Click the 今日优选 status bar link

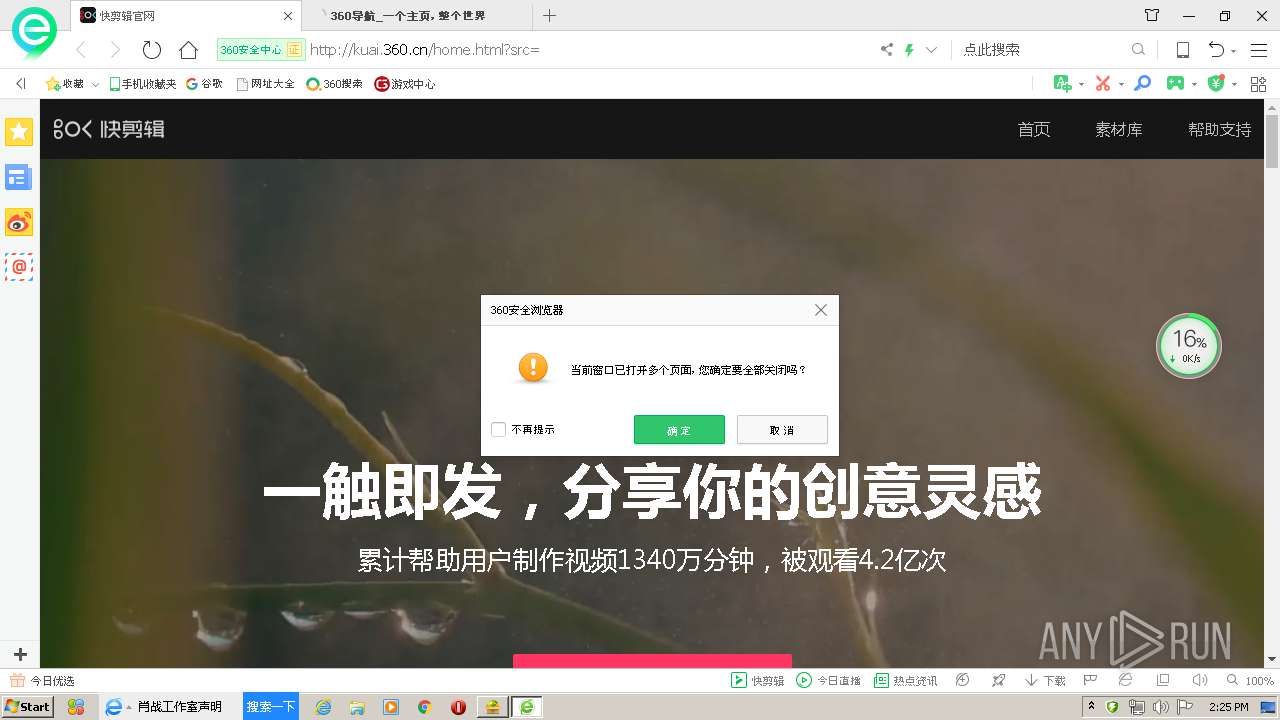(x=42, y=680)
